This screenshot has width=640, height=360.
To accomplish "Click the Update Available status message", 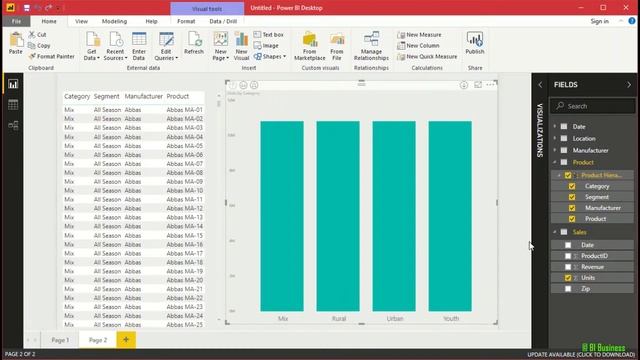I will click(581, 355).
